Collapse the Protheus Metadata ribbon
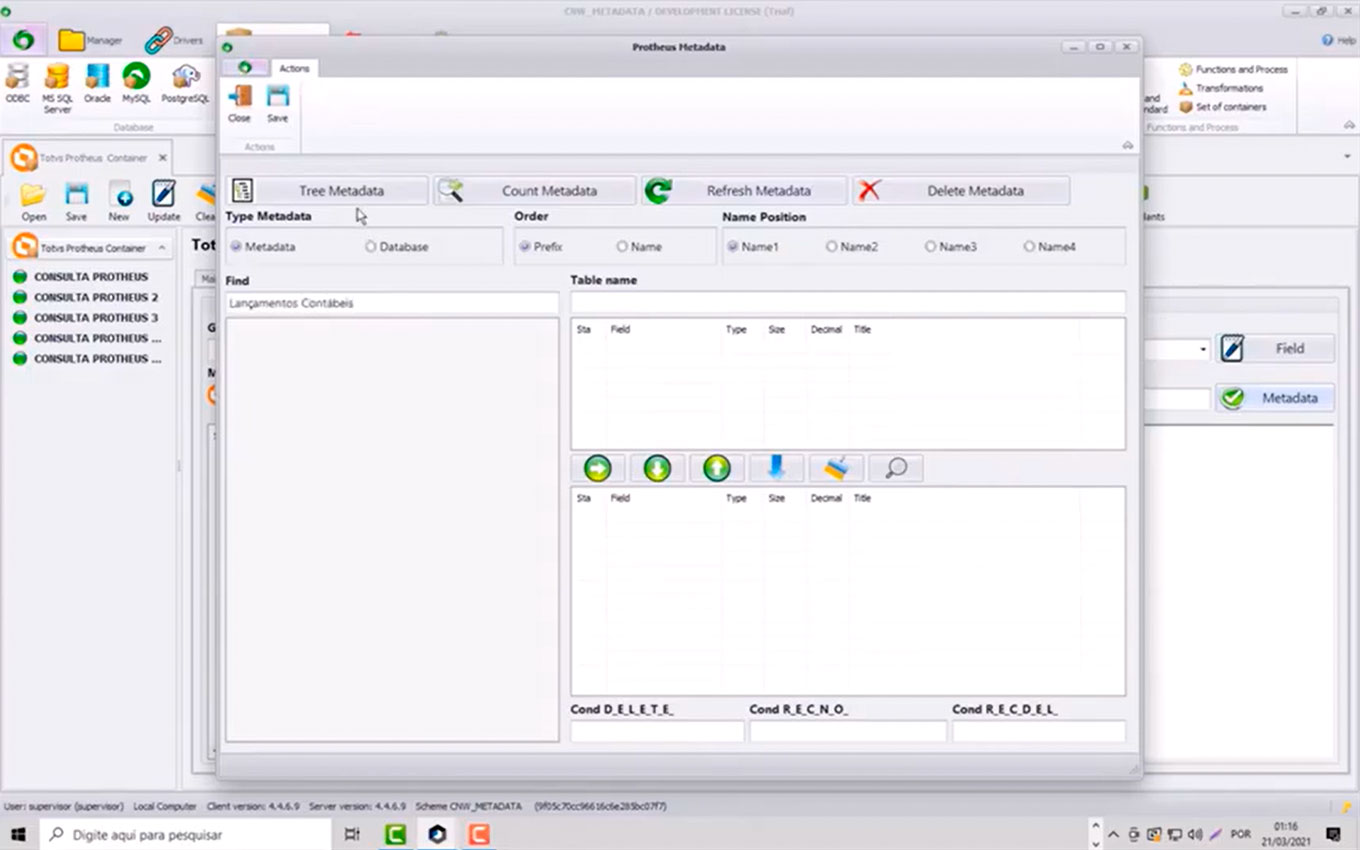The height and width of the screenshot is (850, 1360). click(1127, 146)
